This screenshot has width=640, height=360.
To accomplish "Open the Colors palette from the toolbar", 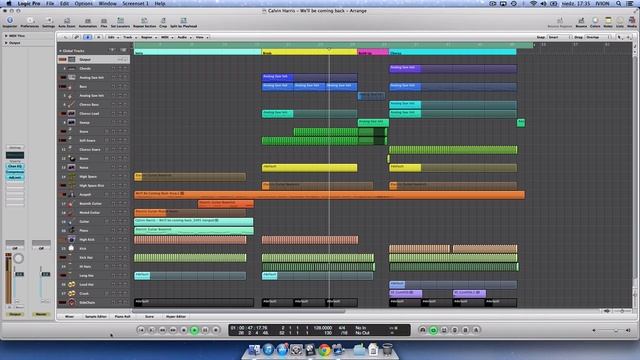I will [595, 22].
